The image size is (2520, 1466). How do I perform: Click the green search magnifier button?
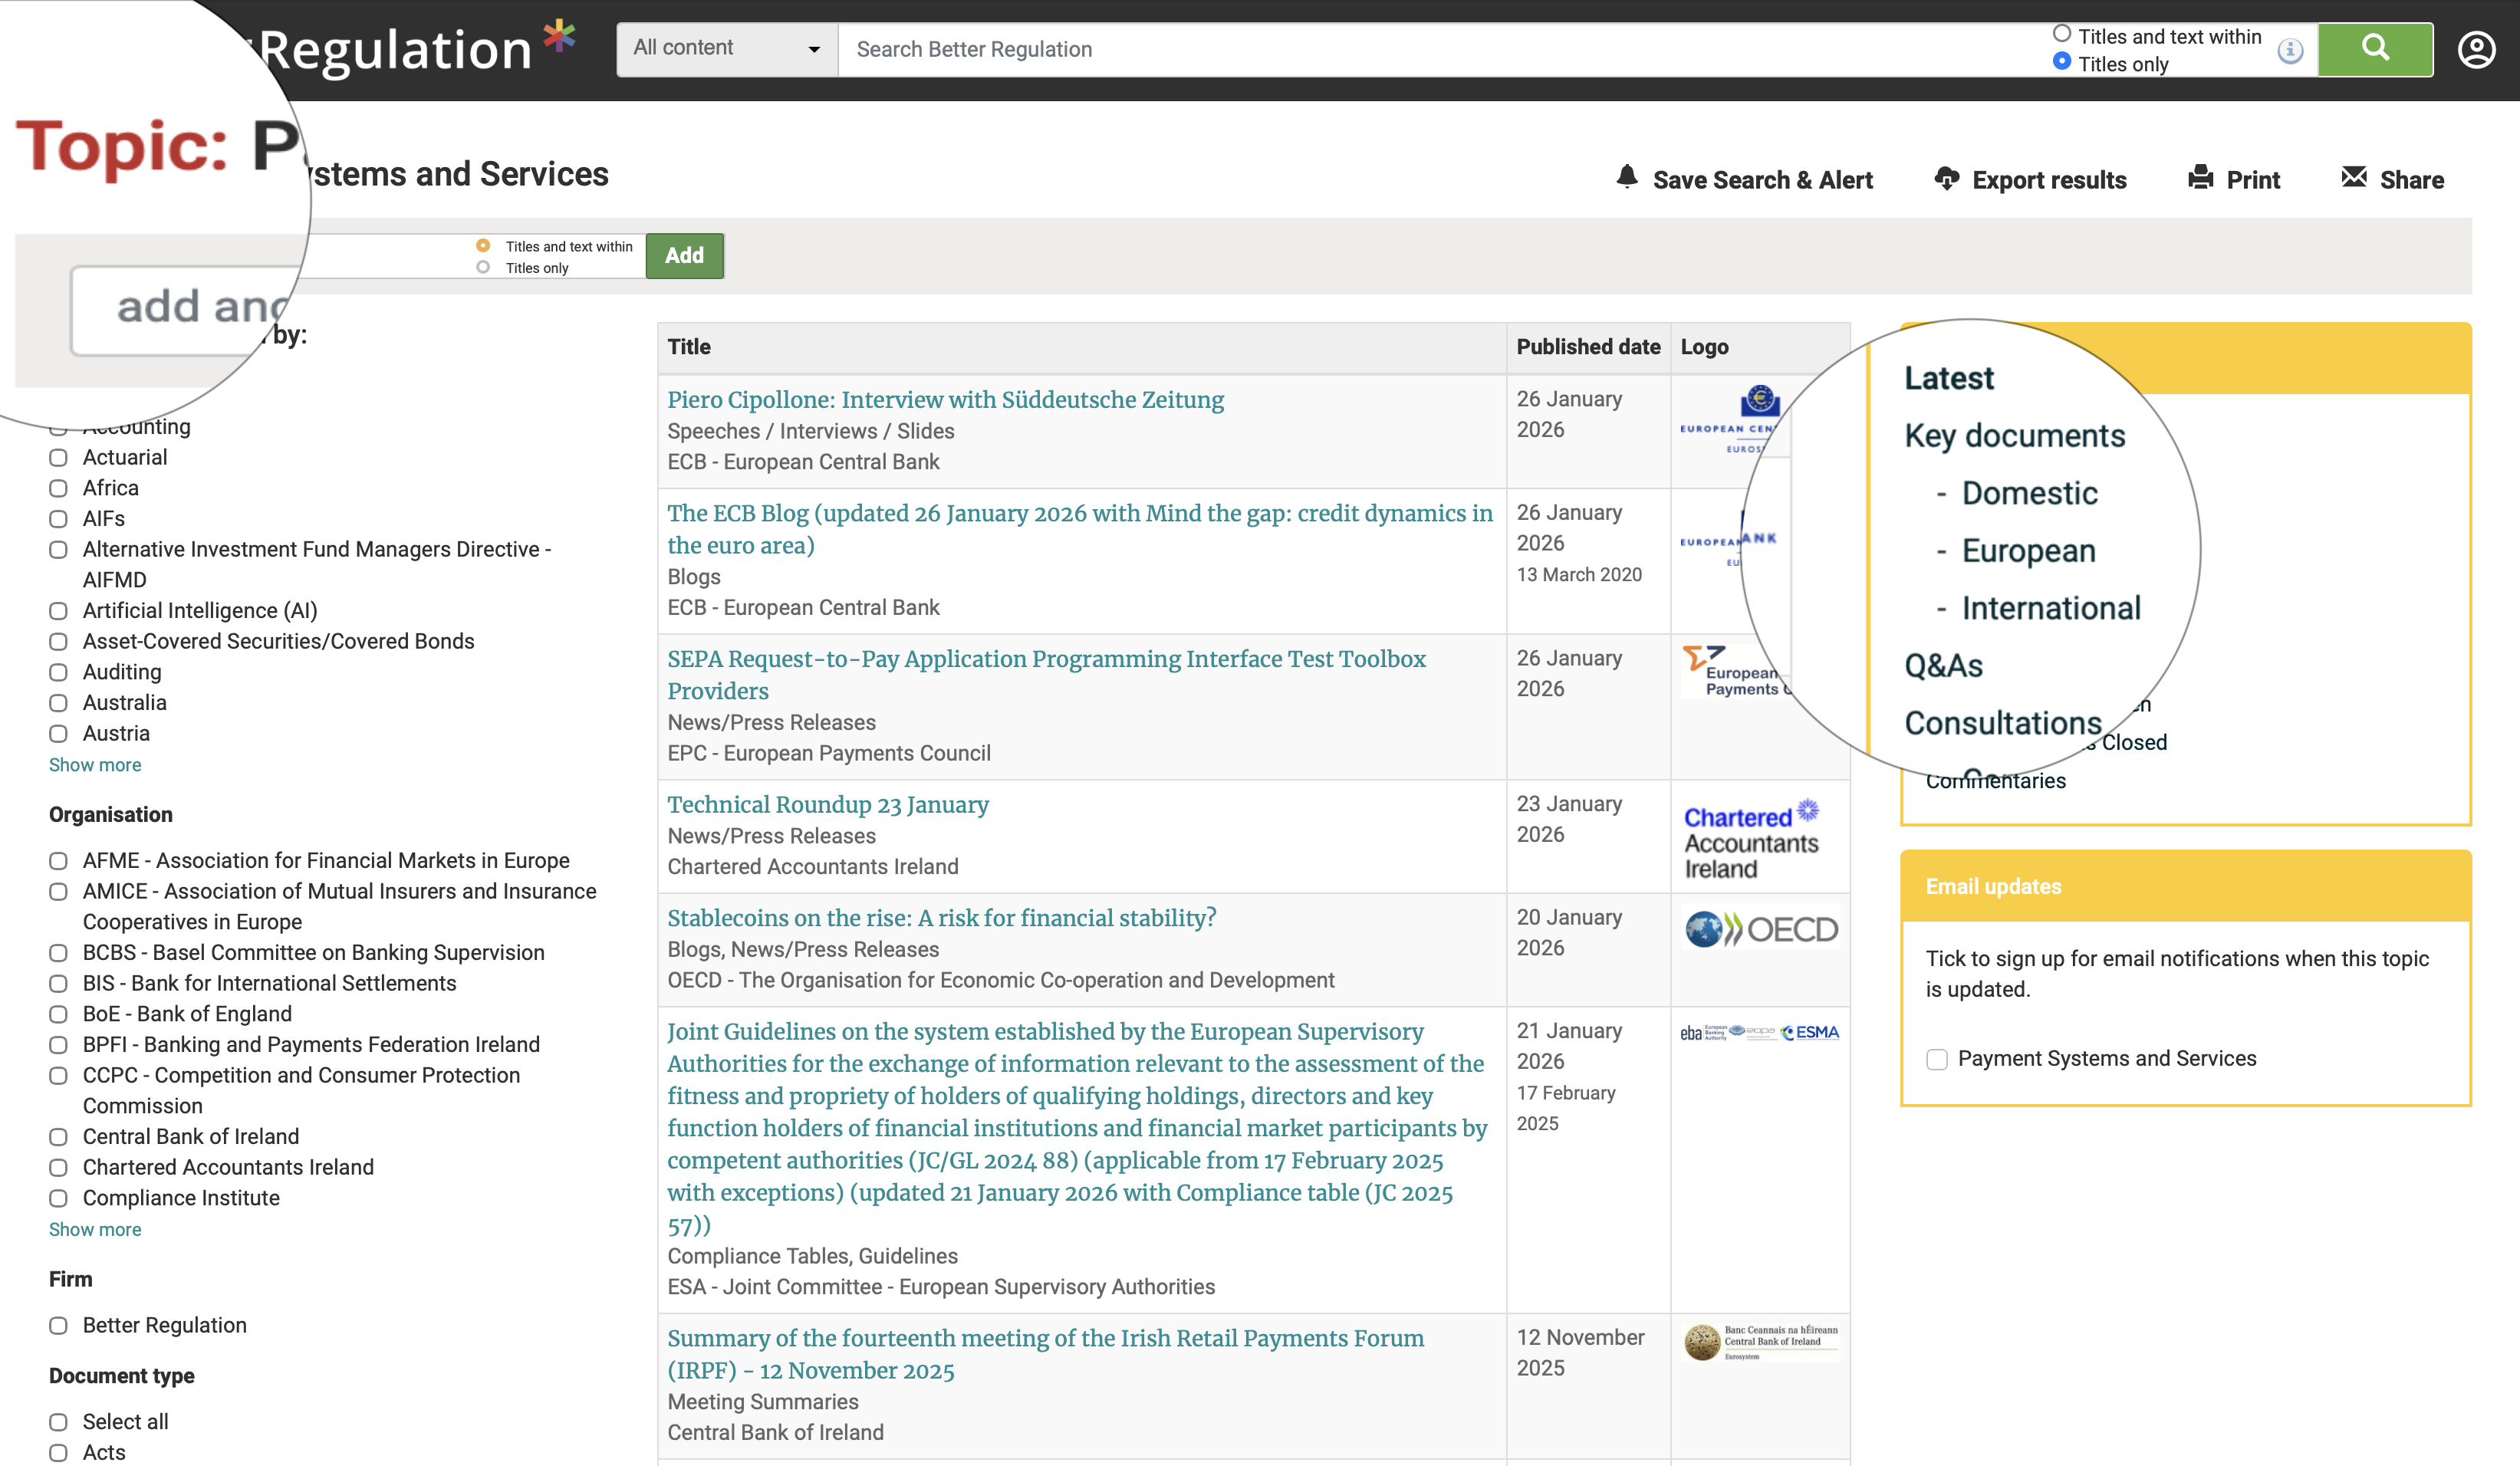tap(2375, 49)
